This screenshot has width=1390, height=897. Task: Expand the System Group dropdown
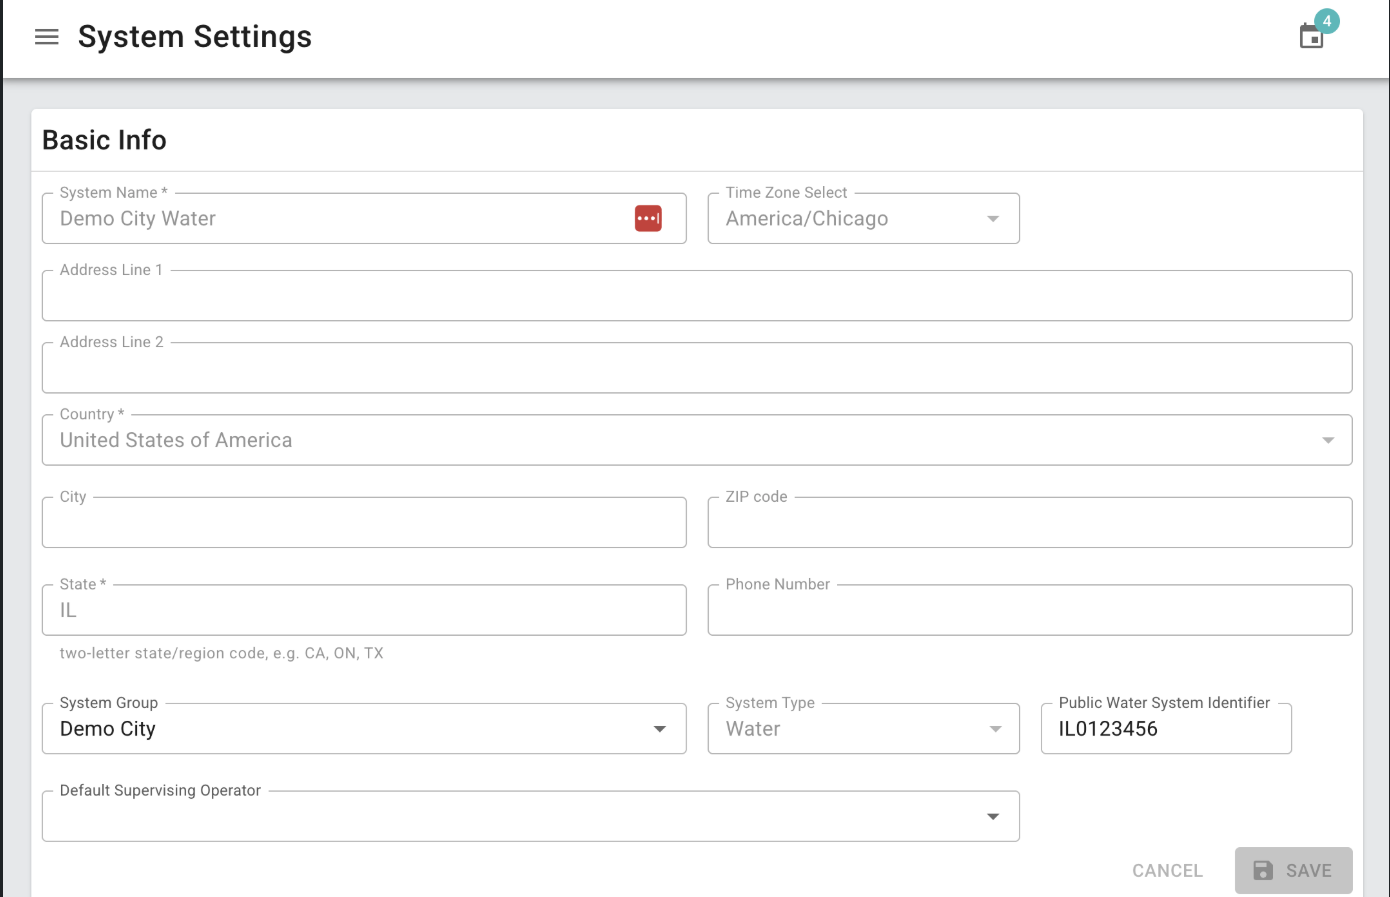click(x=660, y=729)
